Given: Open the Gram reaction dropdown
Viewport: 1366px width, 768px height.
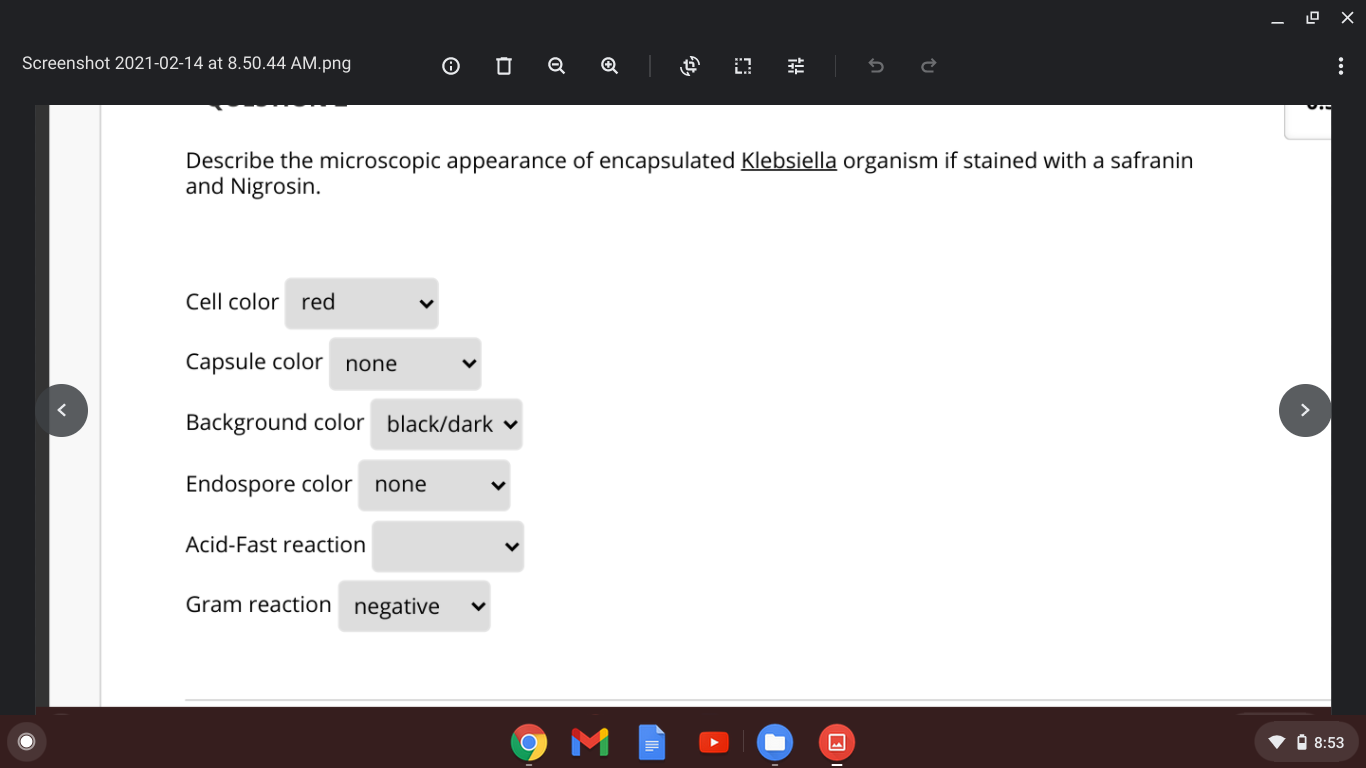Looking at the screenshot, I should pos(413,606).
